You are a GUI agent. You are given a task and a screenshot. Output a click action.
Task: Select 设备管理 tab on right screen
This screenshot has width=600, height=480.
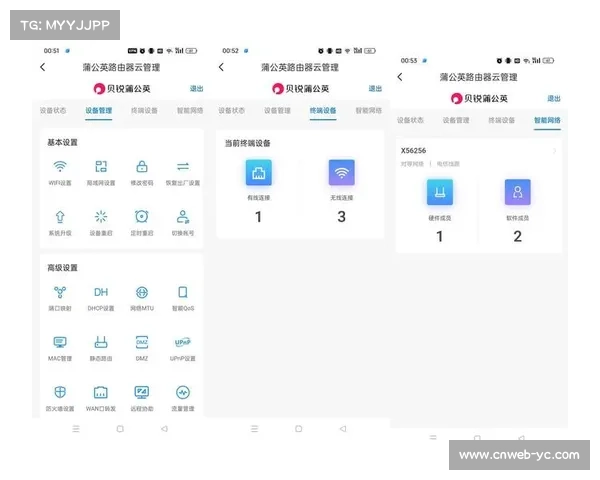coord(456,120)
